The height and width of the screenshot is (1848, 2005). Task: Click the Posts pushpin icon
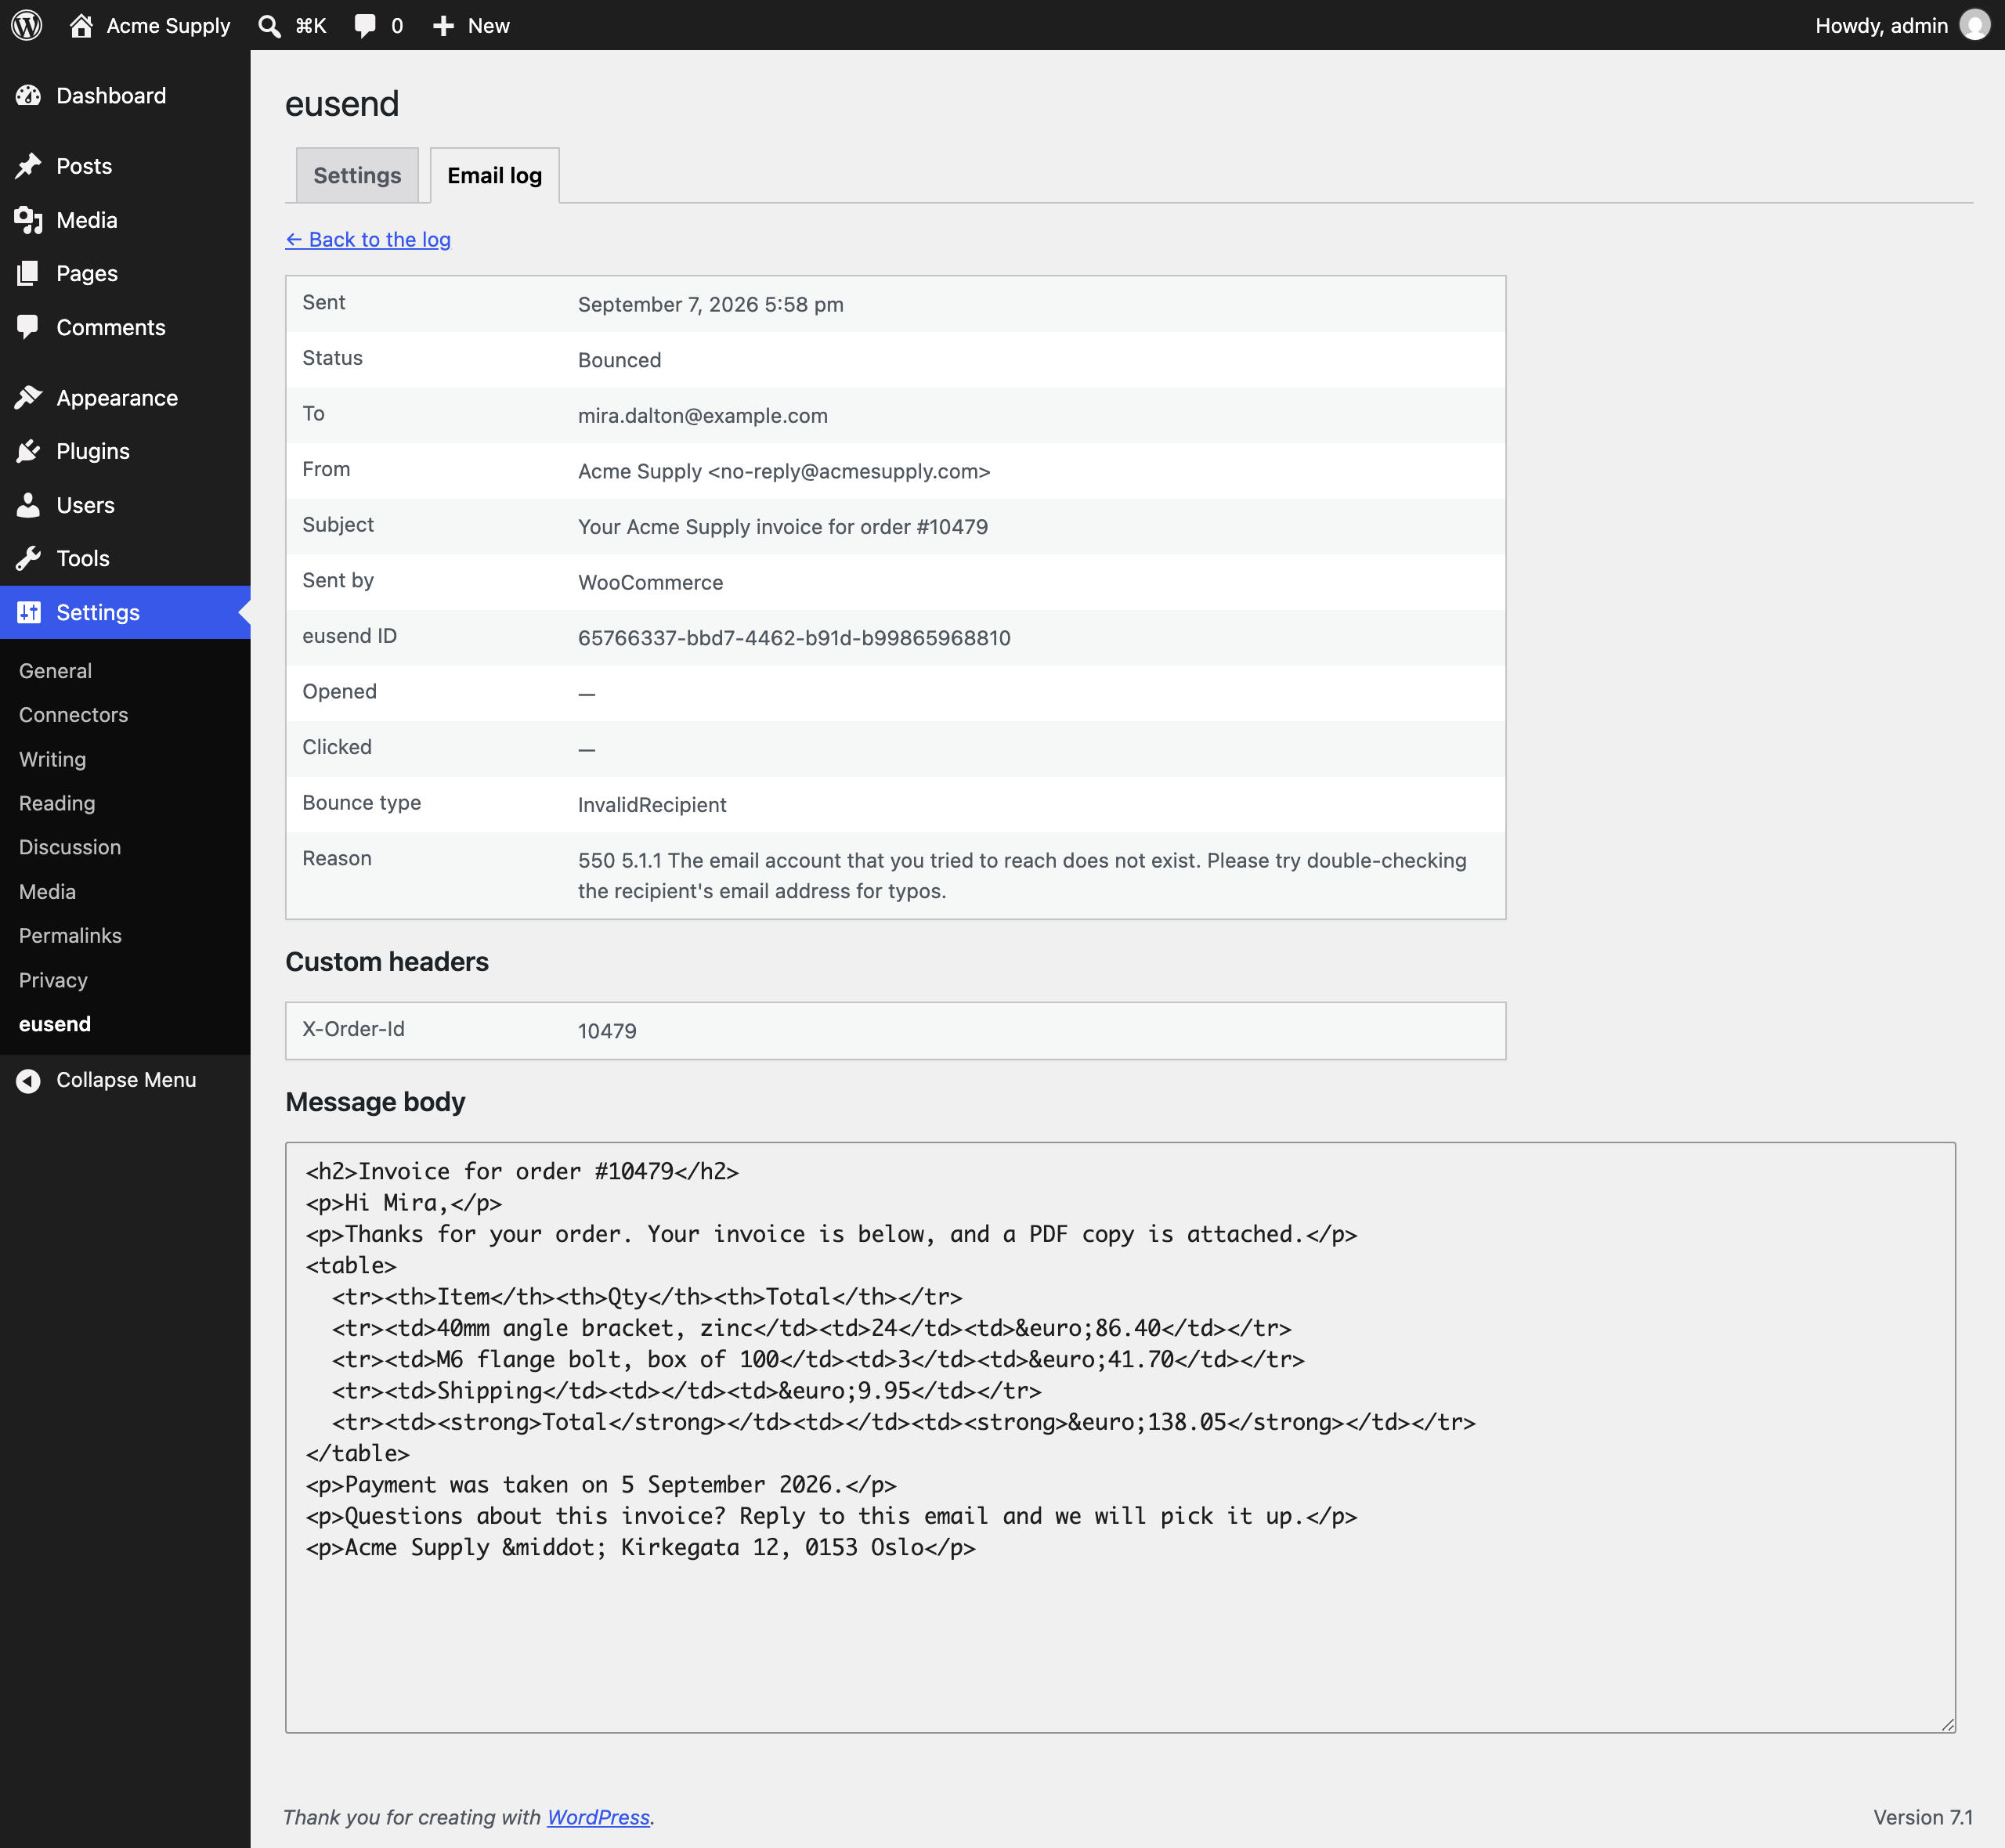(x=28, y=166)
